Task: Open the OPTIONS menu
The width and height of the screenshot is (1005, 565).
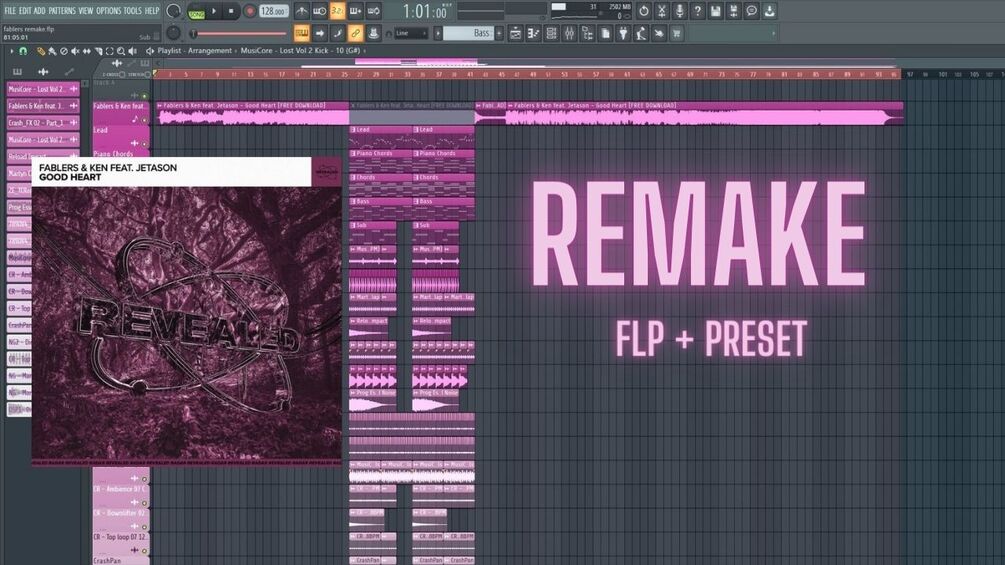Action: [x=108, y=11]
